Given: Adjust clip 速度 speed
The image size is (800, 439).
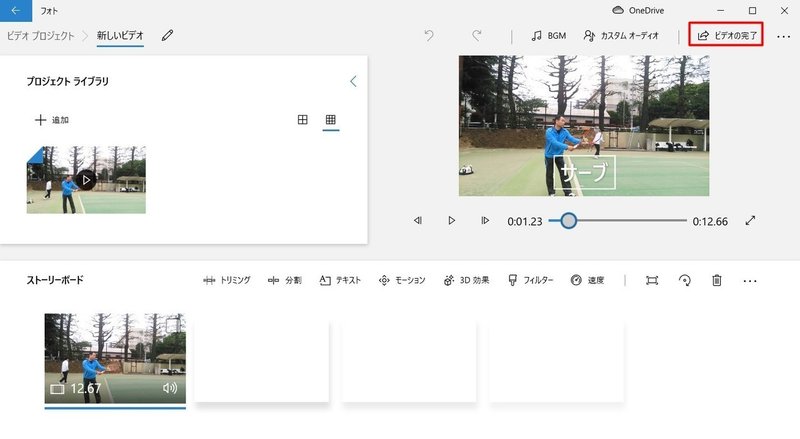Looking at the screenshot, I should coord(587,280).
